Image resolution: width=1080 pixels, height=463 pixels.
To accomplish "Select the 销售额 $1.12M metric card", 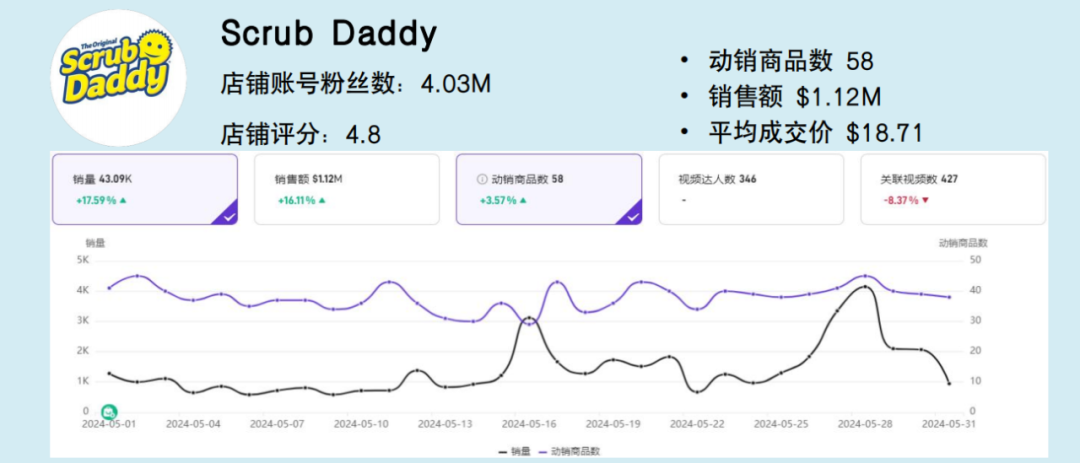I will coord(346,189).
